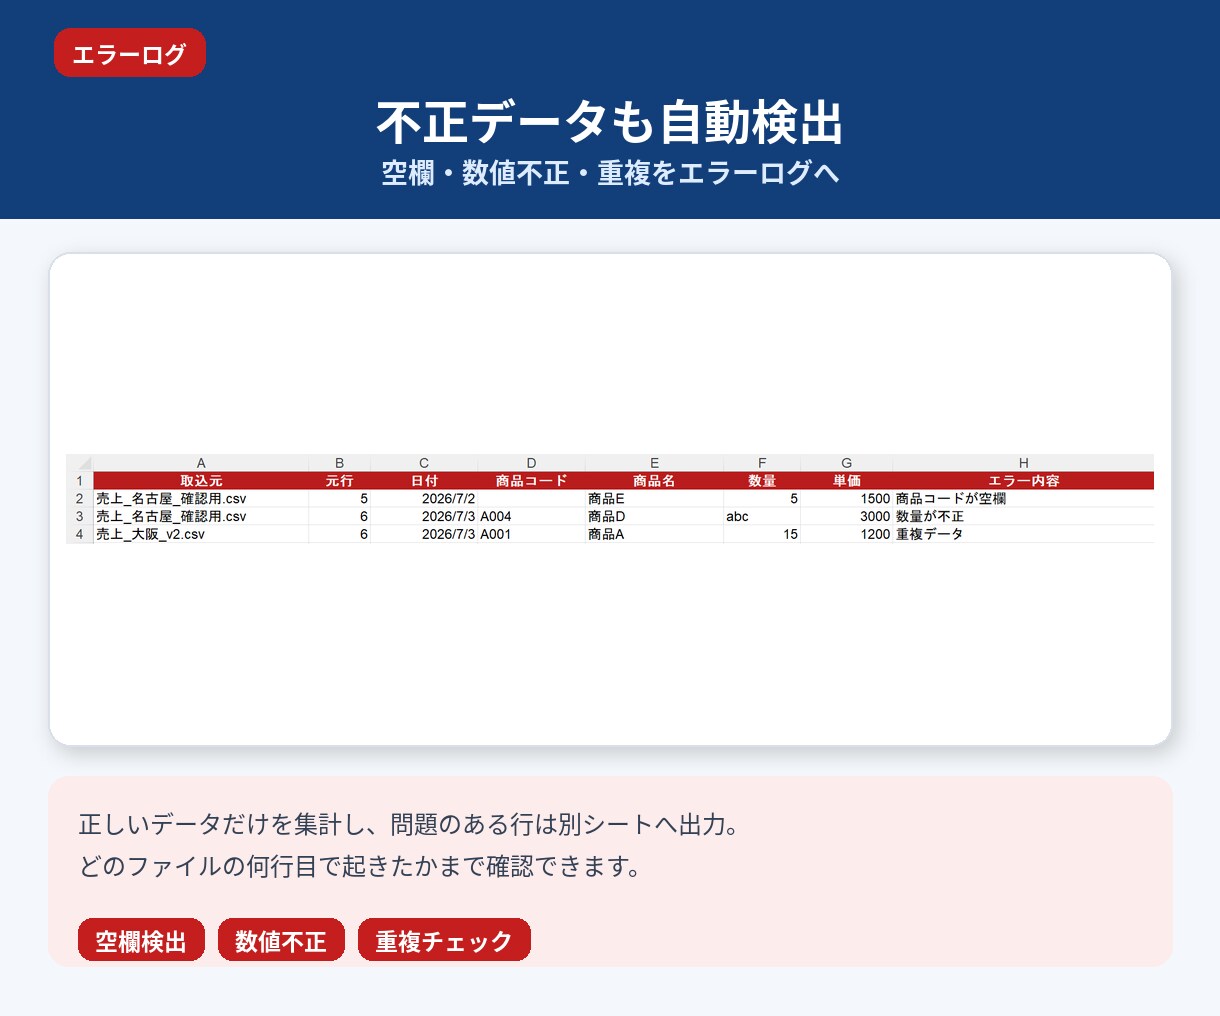Click the 商品D cell
This screenshot has height=1016, width=1220.
coord(654,516)
